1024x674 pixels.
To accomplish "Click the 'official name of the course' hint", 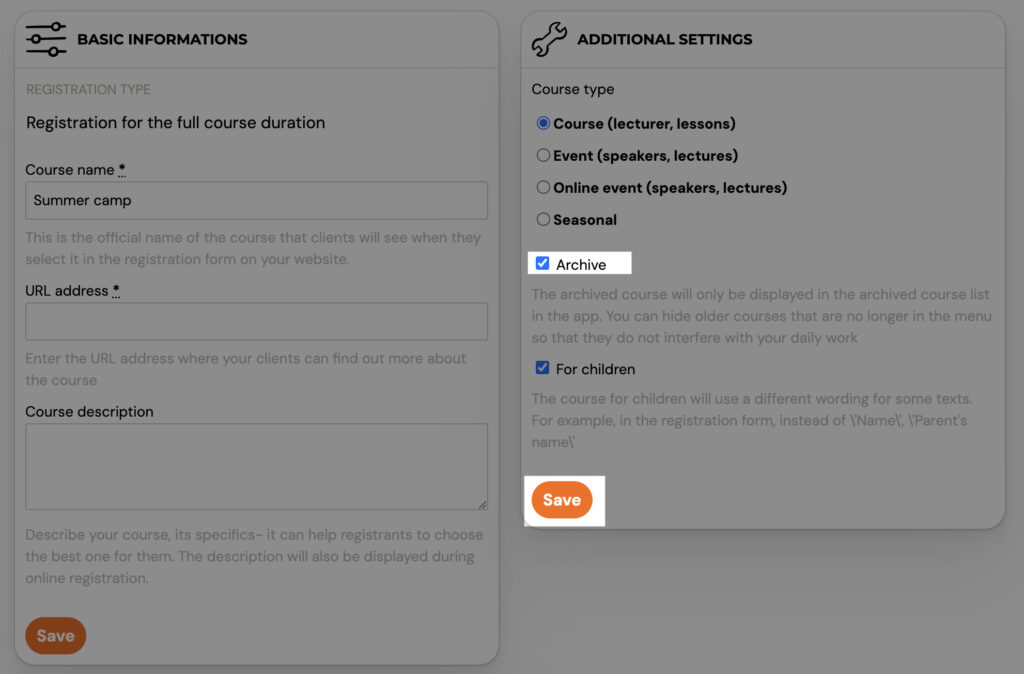I will 253,248.
